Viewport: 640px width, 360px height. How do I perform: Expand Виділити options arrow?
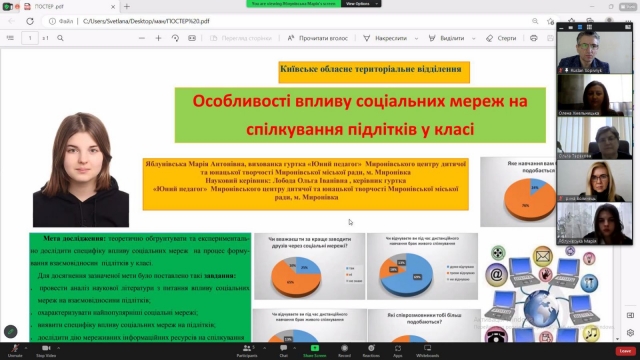(473, 38)
